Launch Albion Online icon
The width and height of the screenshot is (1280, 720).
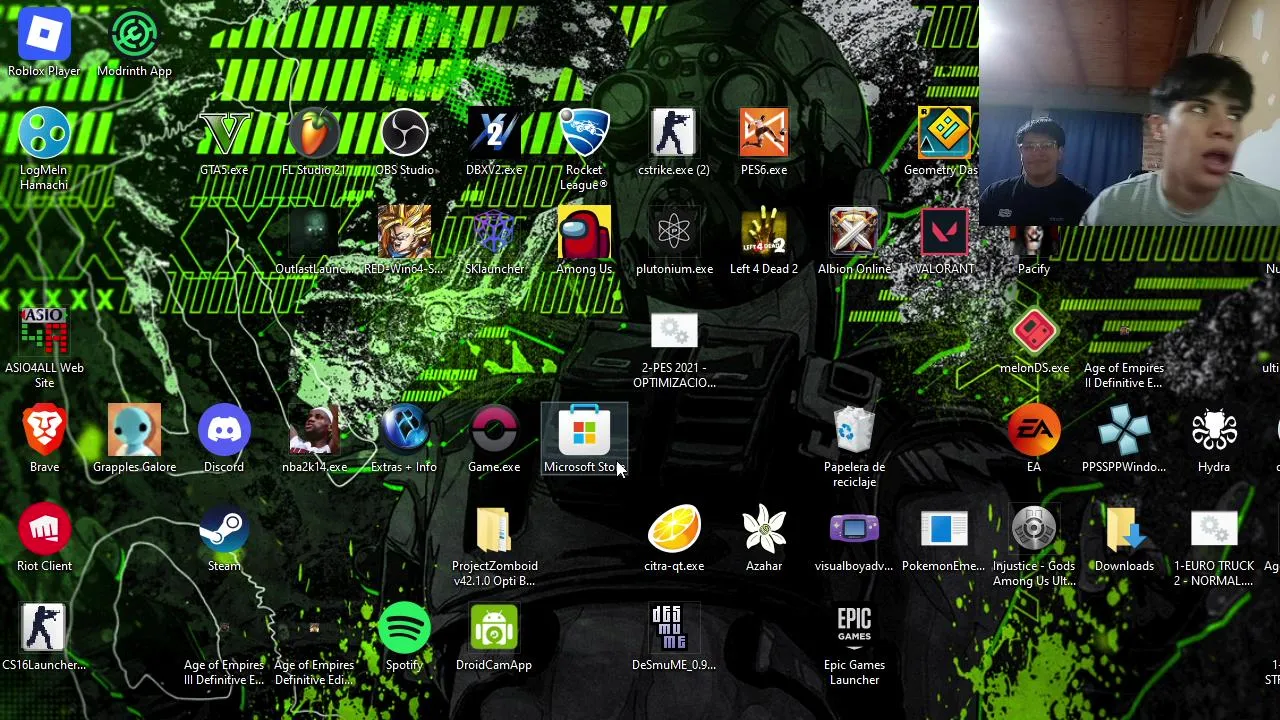(x=854, y=232)
